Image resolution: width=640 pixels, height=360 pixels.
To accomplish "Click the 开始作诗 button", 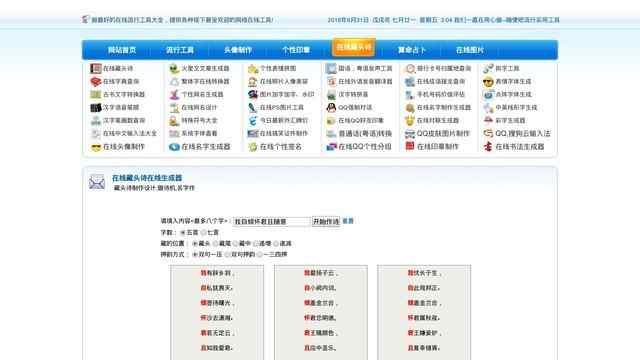I will 326,222.
